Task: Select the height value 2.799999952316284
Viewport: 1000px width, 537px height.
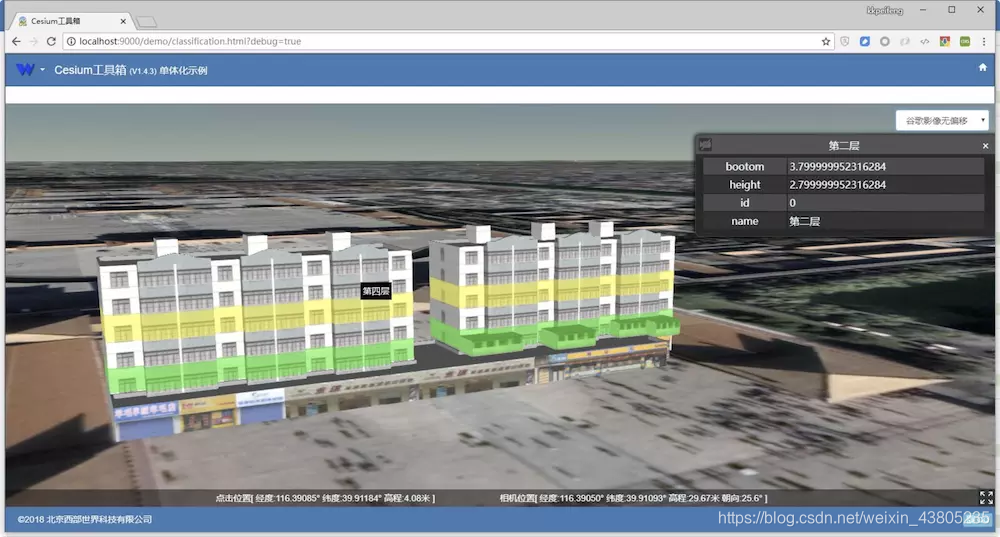Action: pyautogui.click(x=837, y=185)
